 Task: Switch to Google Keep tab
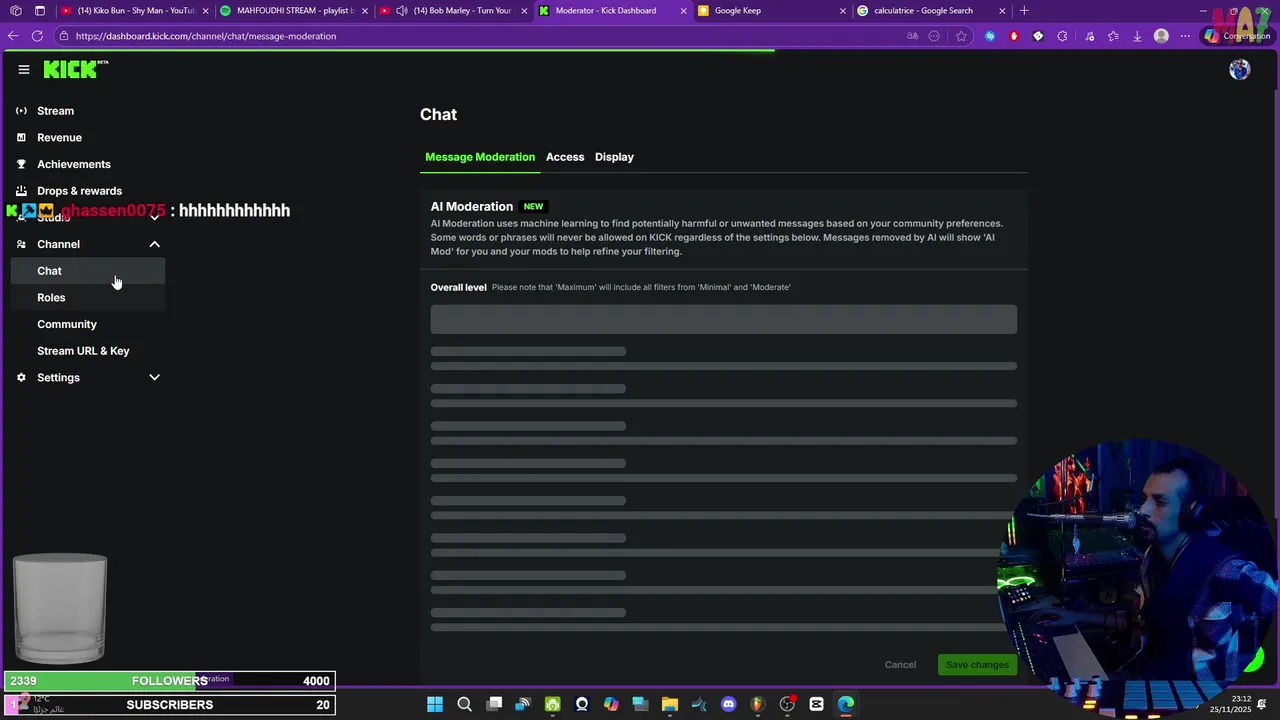tap(772, 11)
